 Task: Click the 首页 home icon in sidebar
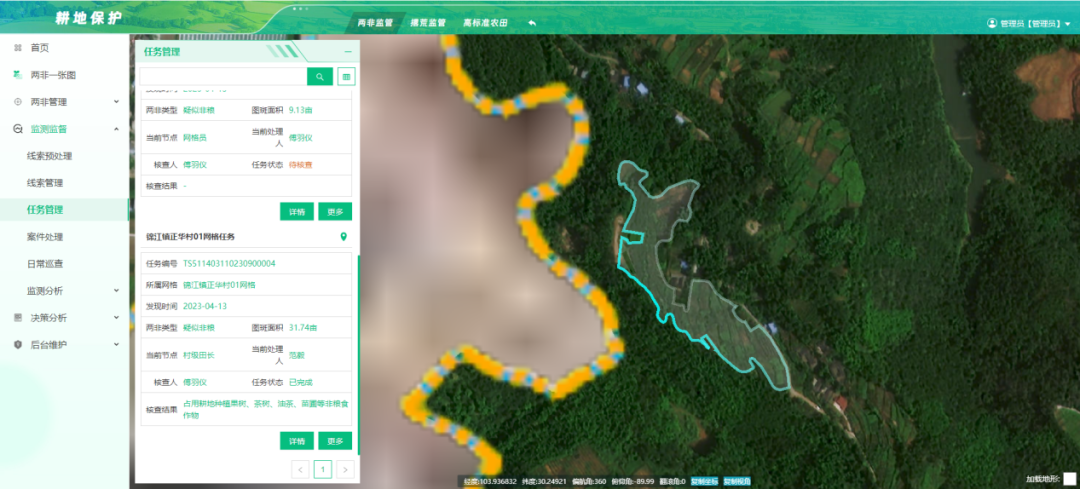(x=17, y=48)
